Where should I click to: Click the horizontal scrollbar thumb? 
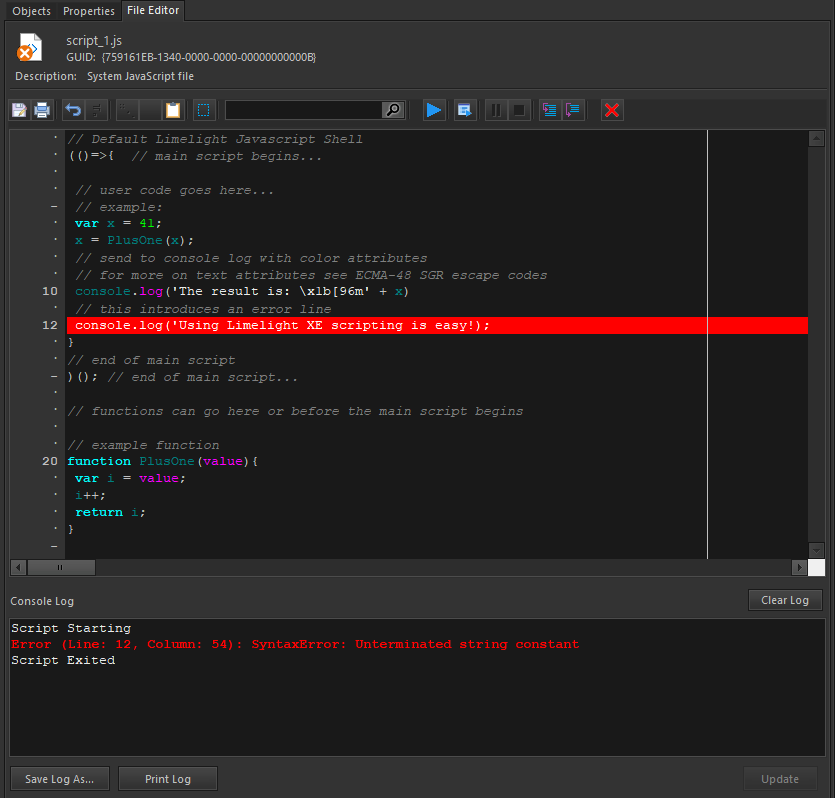pyautogui.click(x=61, y=567)
